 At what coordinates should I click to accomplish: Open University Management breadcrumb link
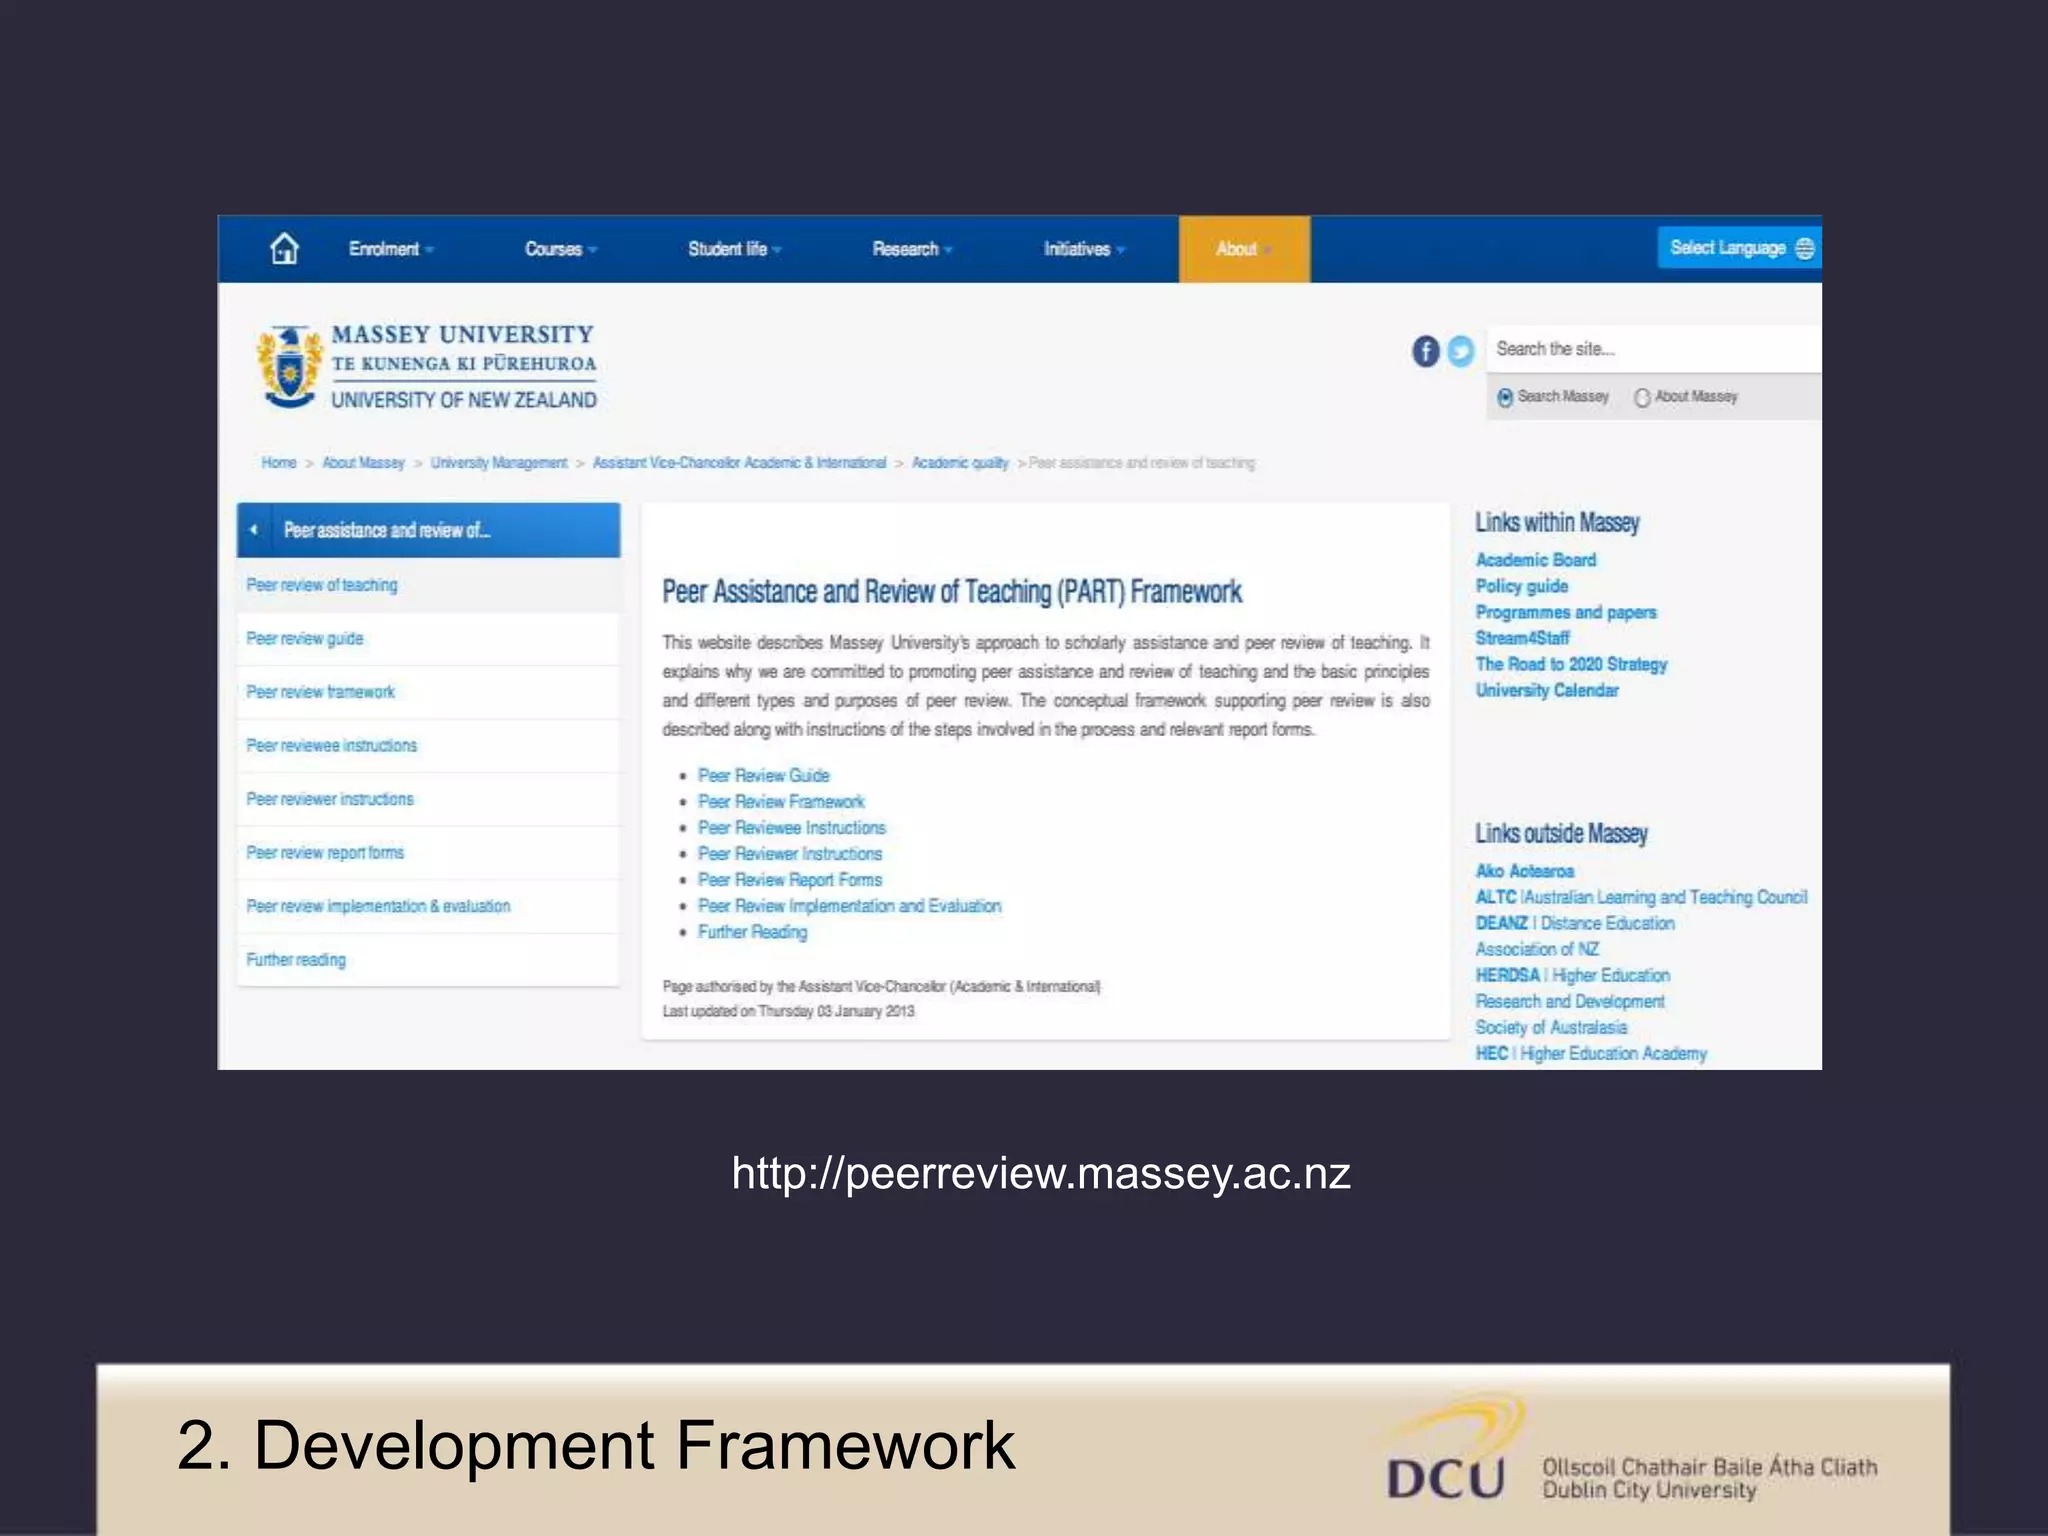pos(499,463)
